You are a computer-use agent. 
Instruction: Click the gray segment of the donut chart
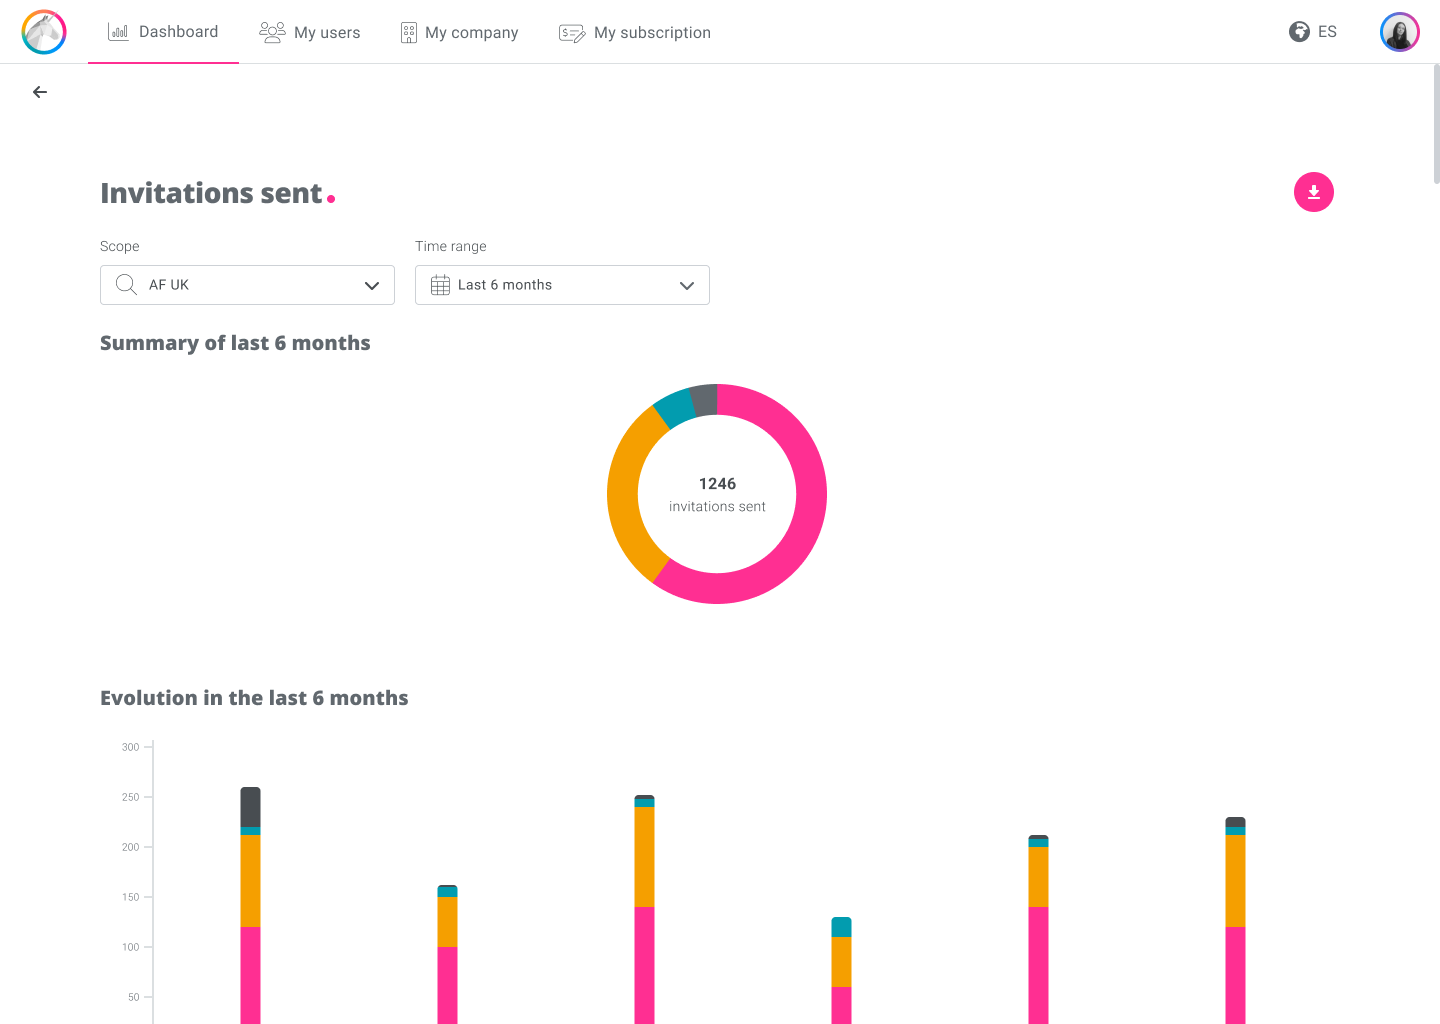coord(704,400)
